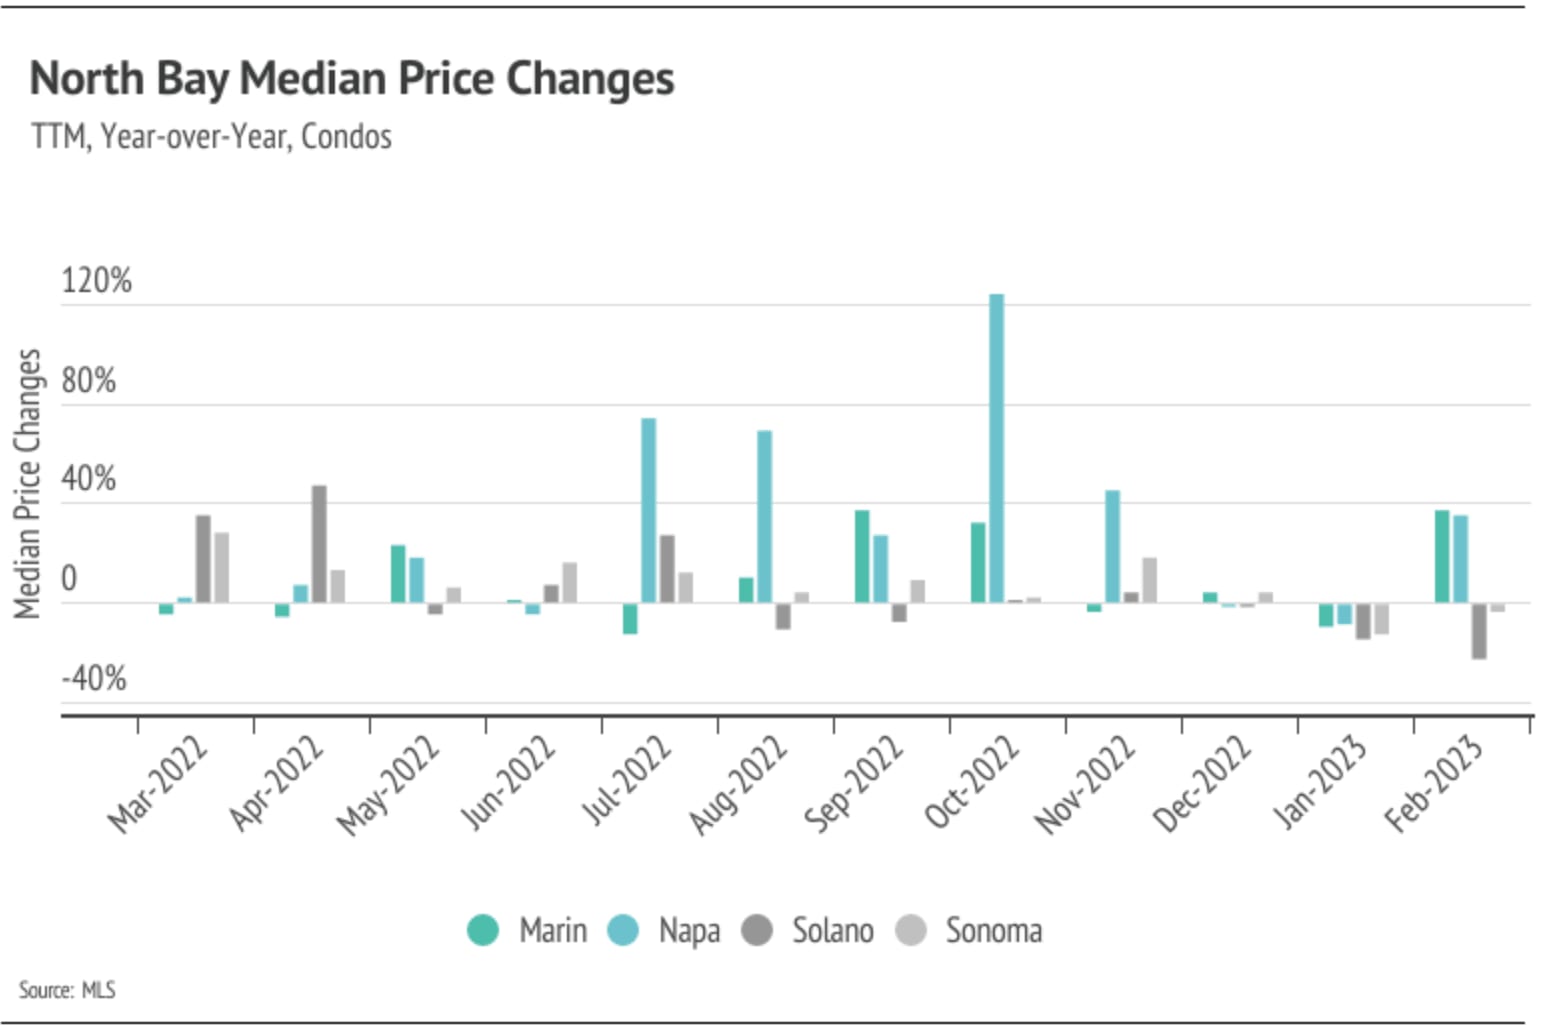This screenshot has width=1542, height=1034.
Task: Click the Feb-2023 x-axis label
Action: tap(1435, 783)
